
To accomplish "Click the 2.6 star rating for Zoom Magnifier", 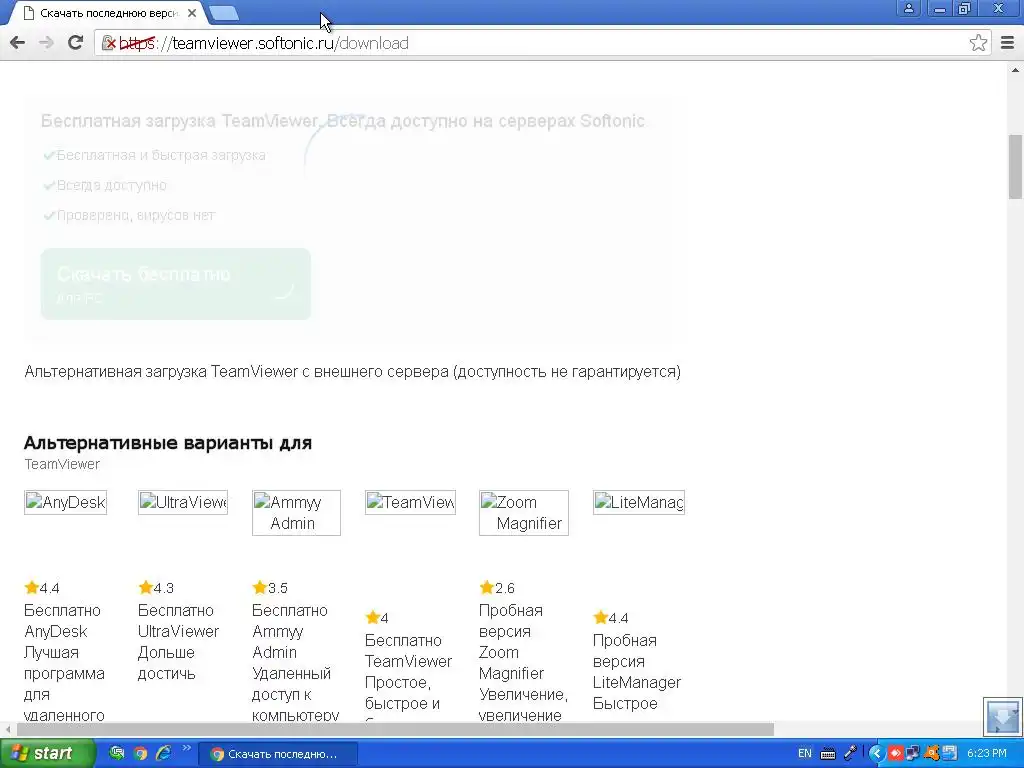I will (x=497, y=588).
